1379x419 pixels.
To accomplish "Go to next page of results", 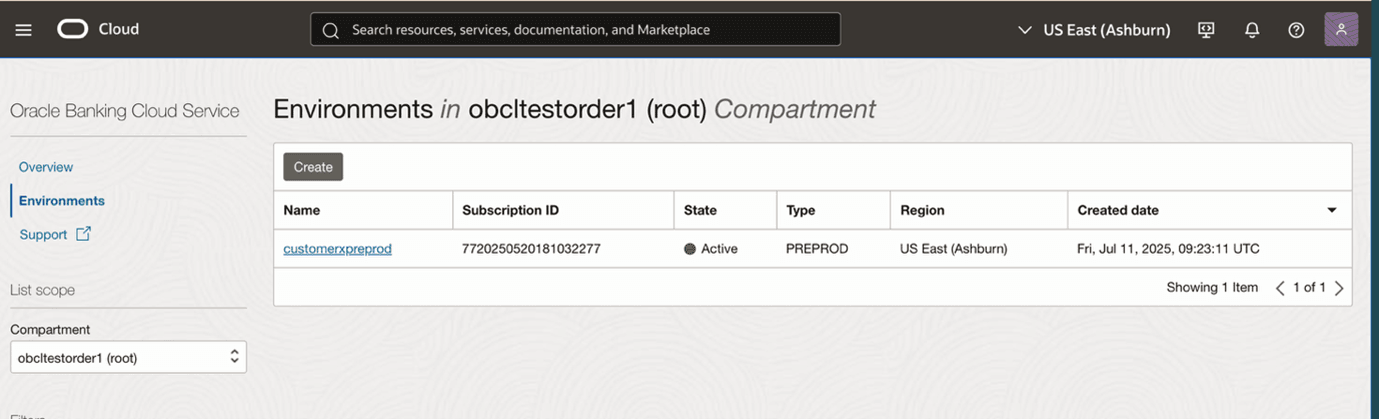I will (1339, 288).
